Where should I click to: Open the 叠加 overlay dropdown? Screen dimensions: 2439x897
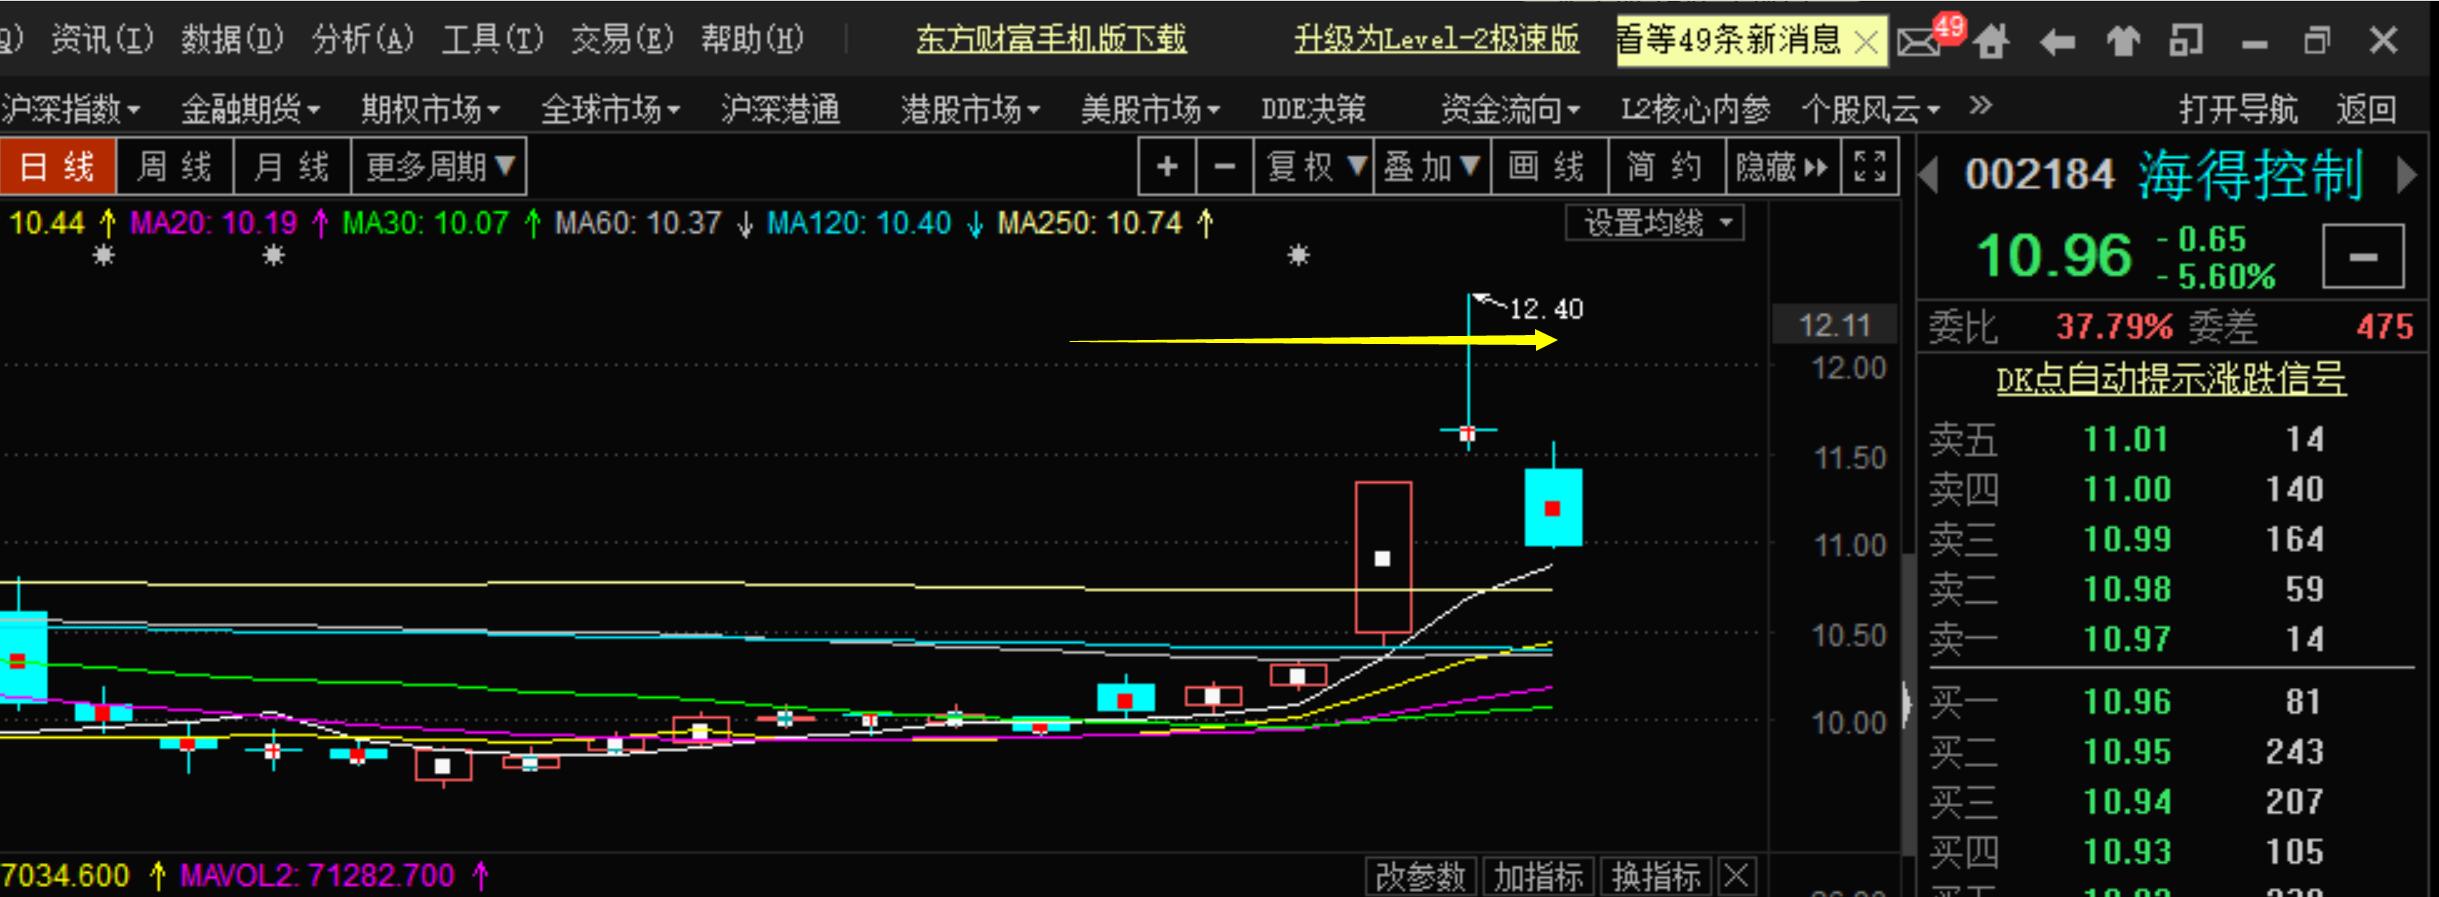[1431, 166]
